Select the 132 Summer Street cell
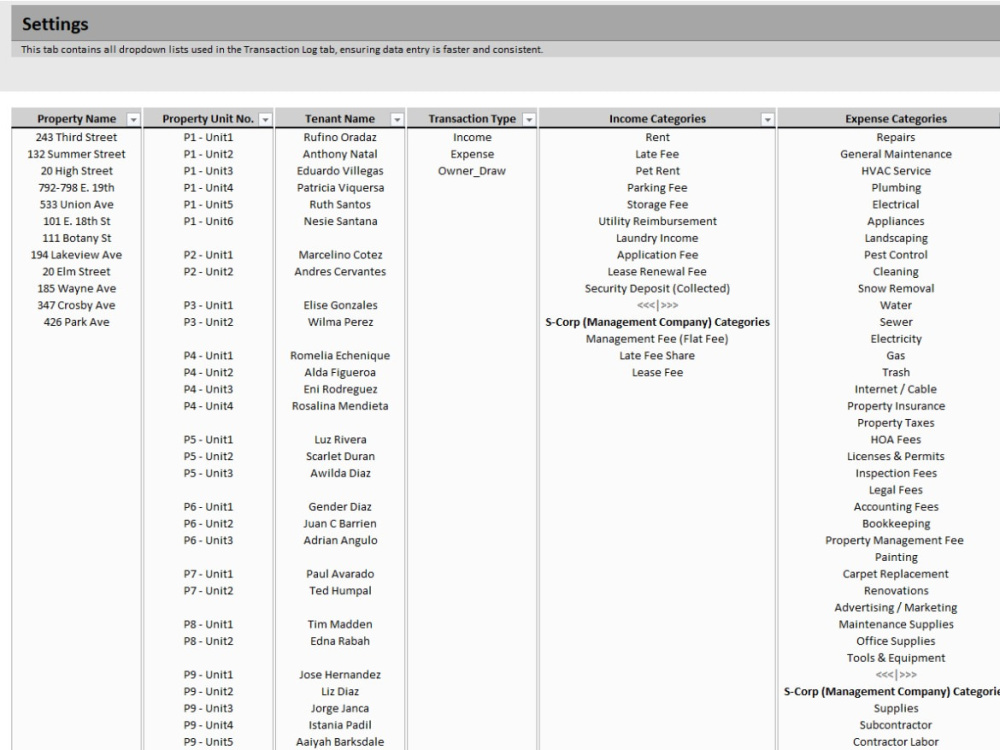 [77, 154]
